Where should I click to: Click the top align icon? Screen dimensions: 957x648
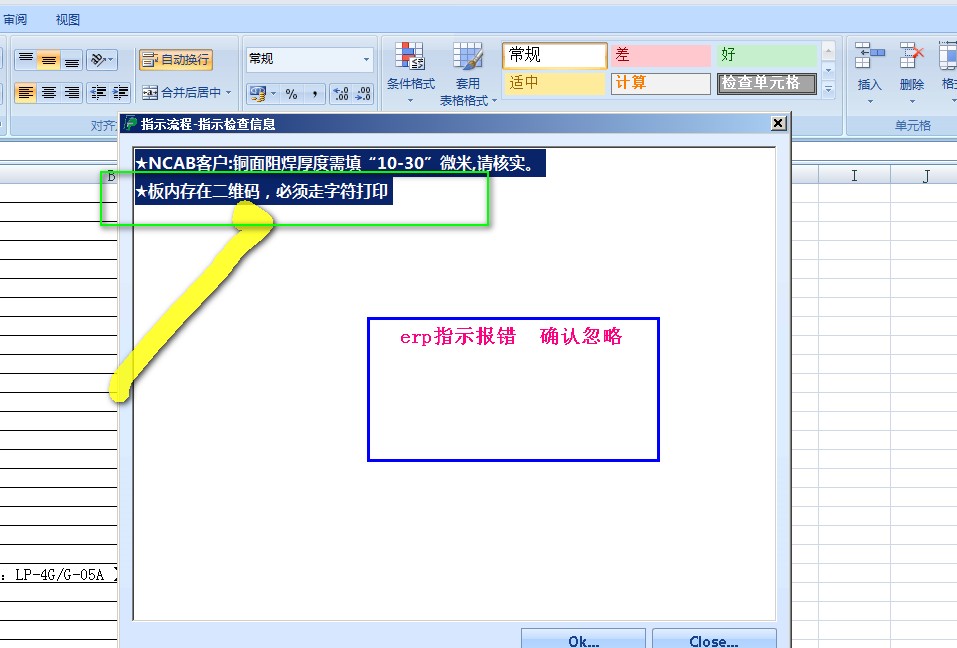26,60
